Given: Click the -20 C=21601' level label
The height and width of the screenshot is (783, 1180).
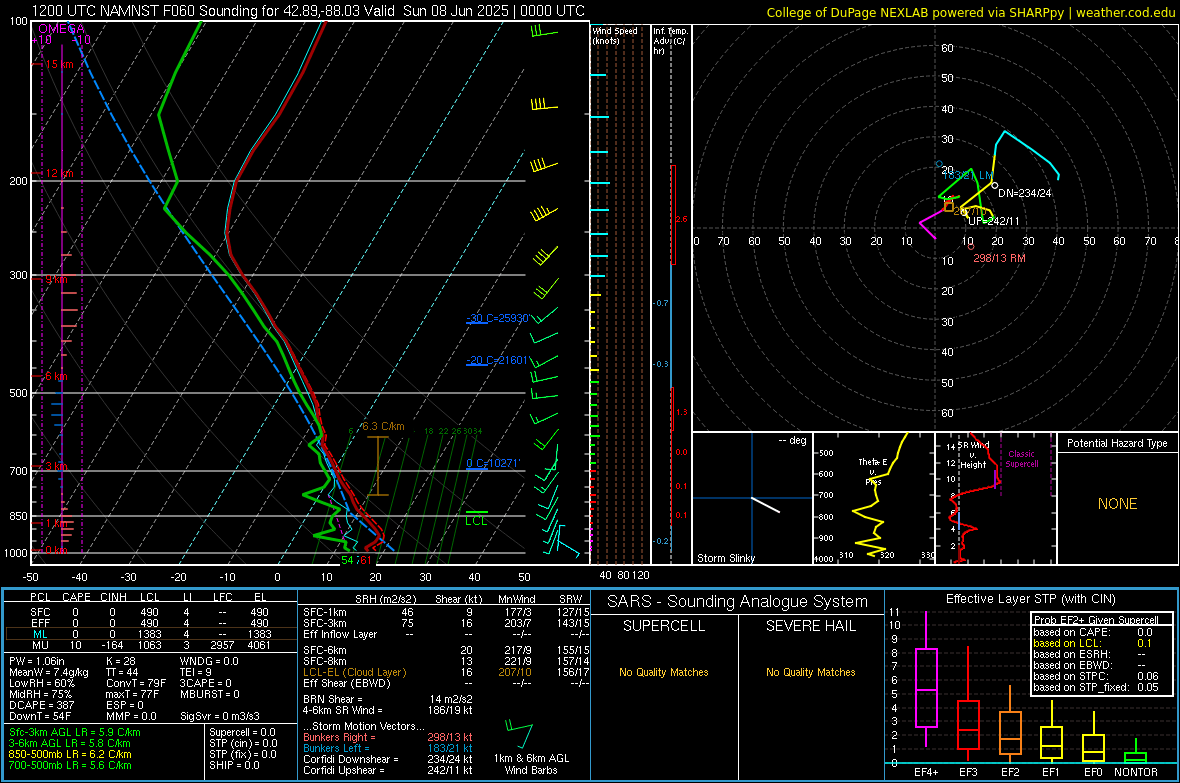Looking at the screenshot, I should click(497, 361).
